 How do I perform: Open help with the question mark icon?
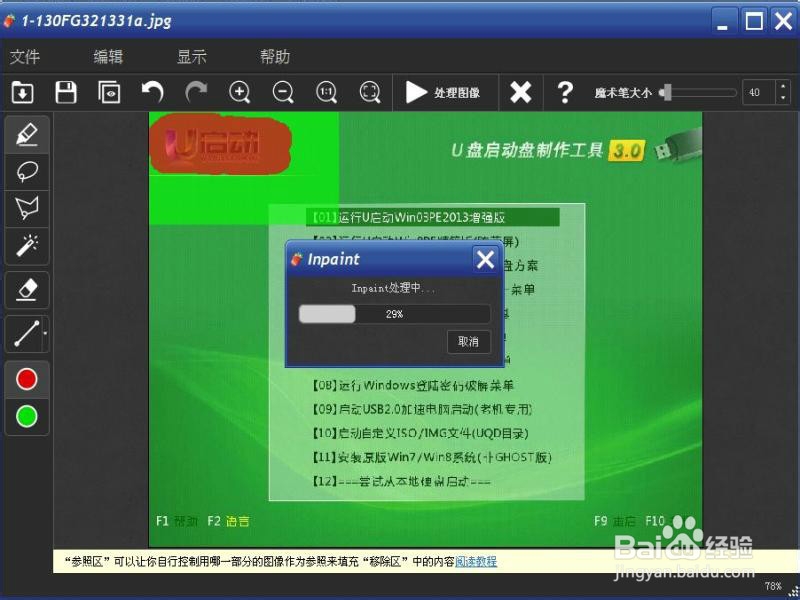point(565,92)
